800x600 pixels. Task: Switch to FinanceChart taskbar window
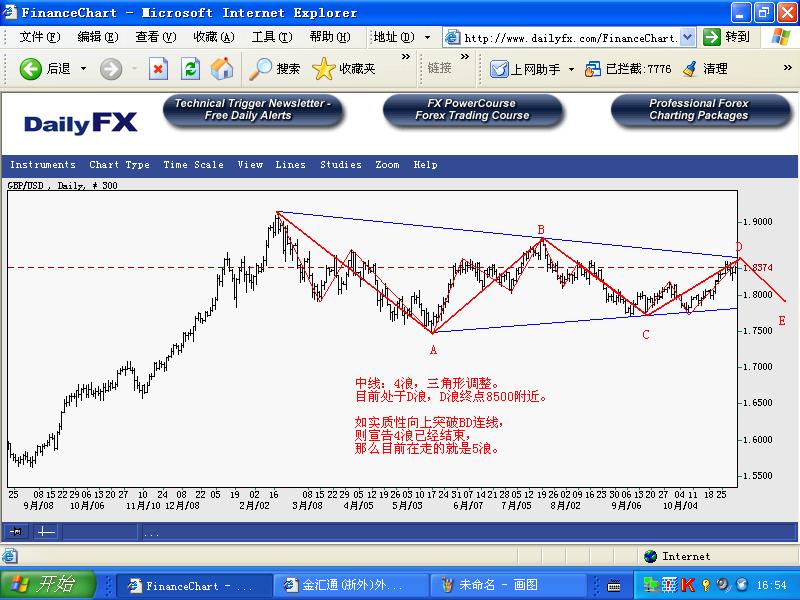point(194,585)
